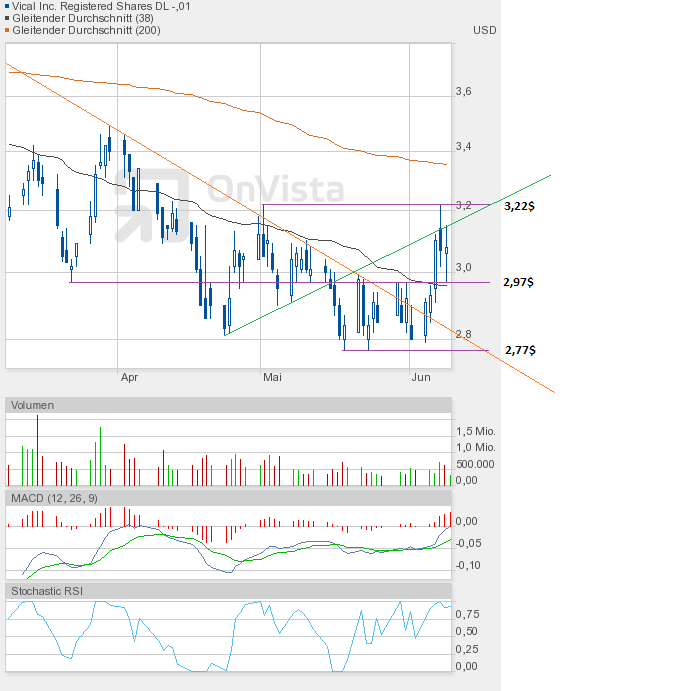677x691 pixels.
Task: Click the blue Vical Inc. legend square
Action: click(x=7, y=7)
